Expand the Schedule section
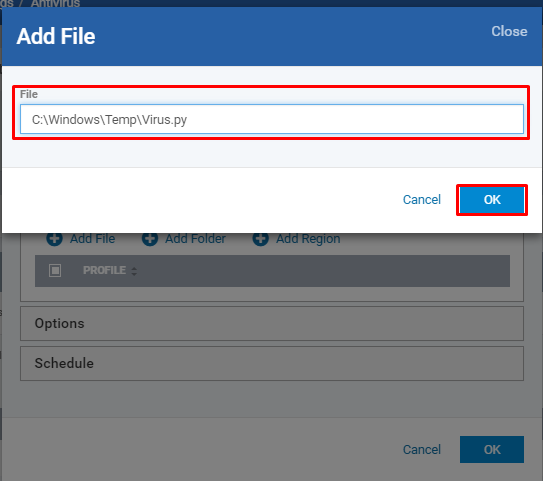 (272, 363)
